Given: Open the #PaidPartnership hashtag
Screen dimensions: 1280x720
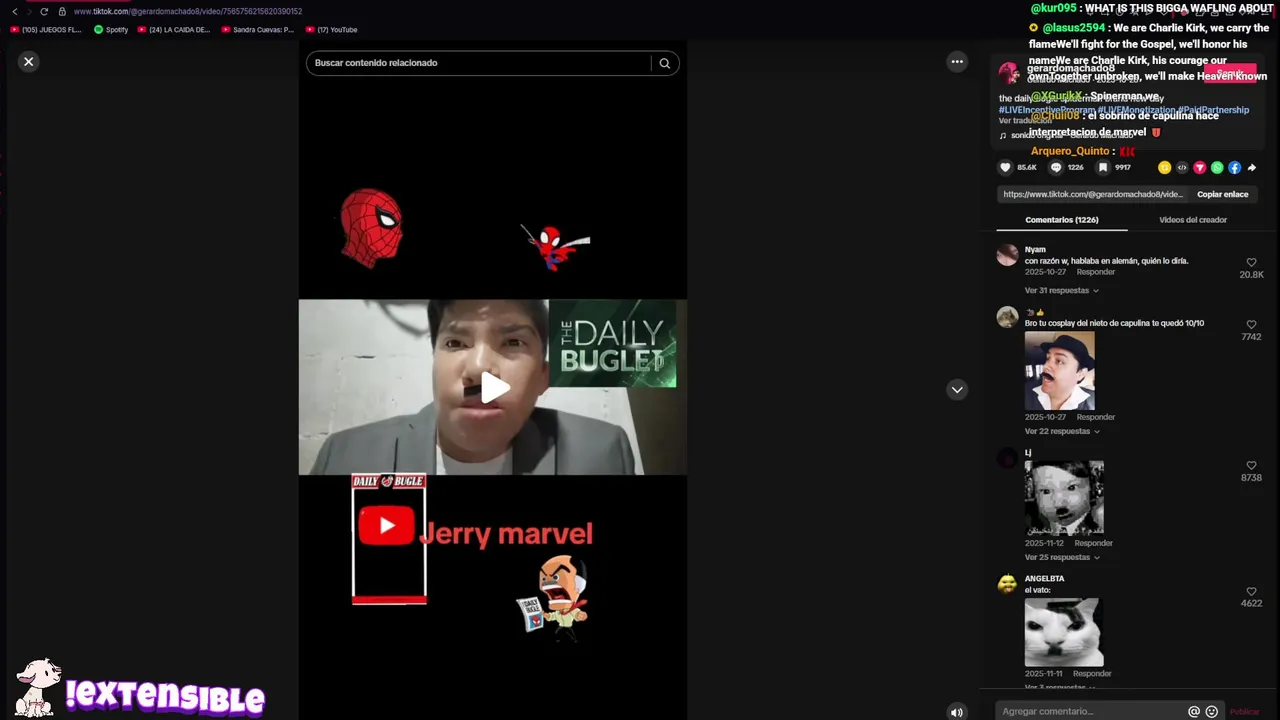Looking at the screenshot, I should pos(1213,110).
